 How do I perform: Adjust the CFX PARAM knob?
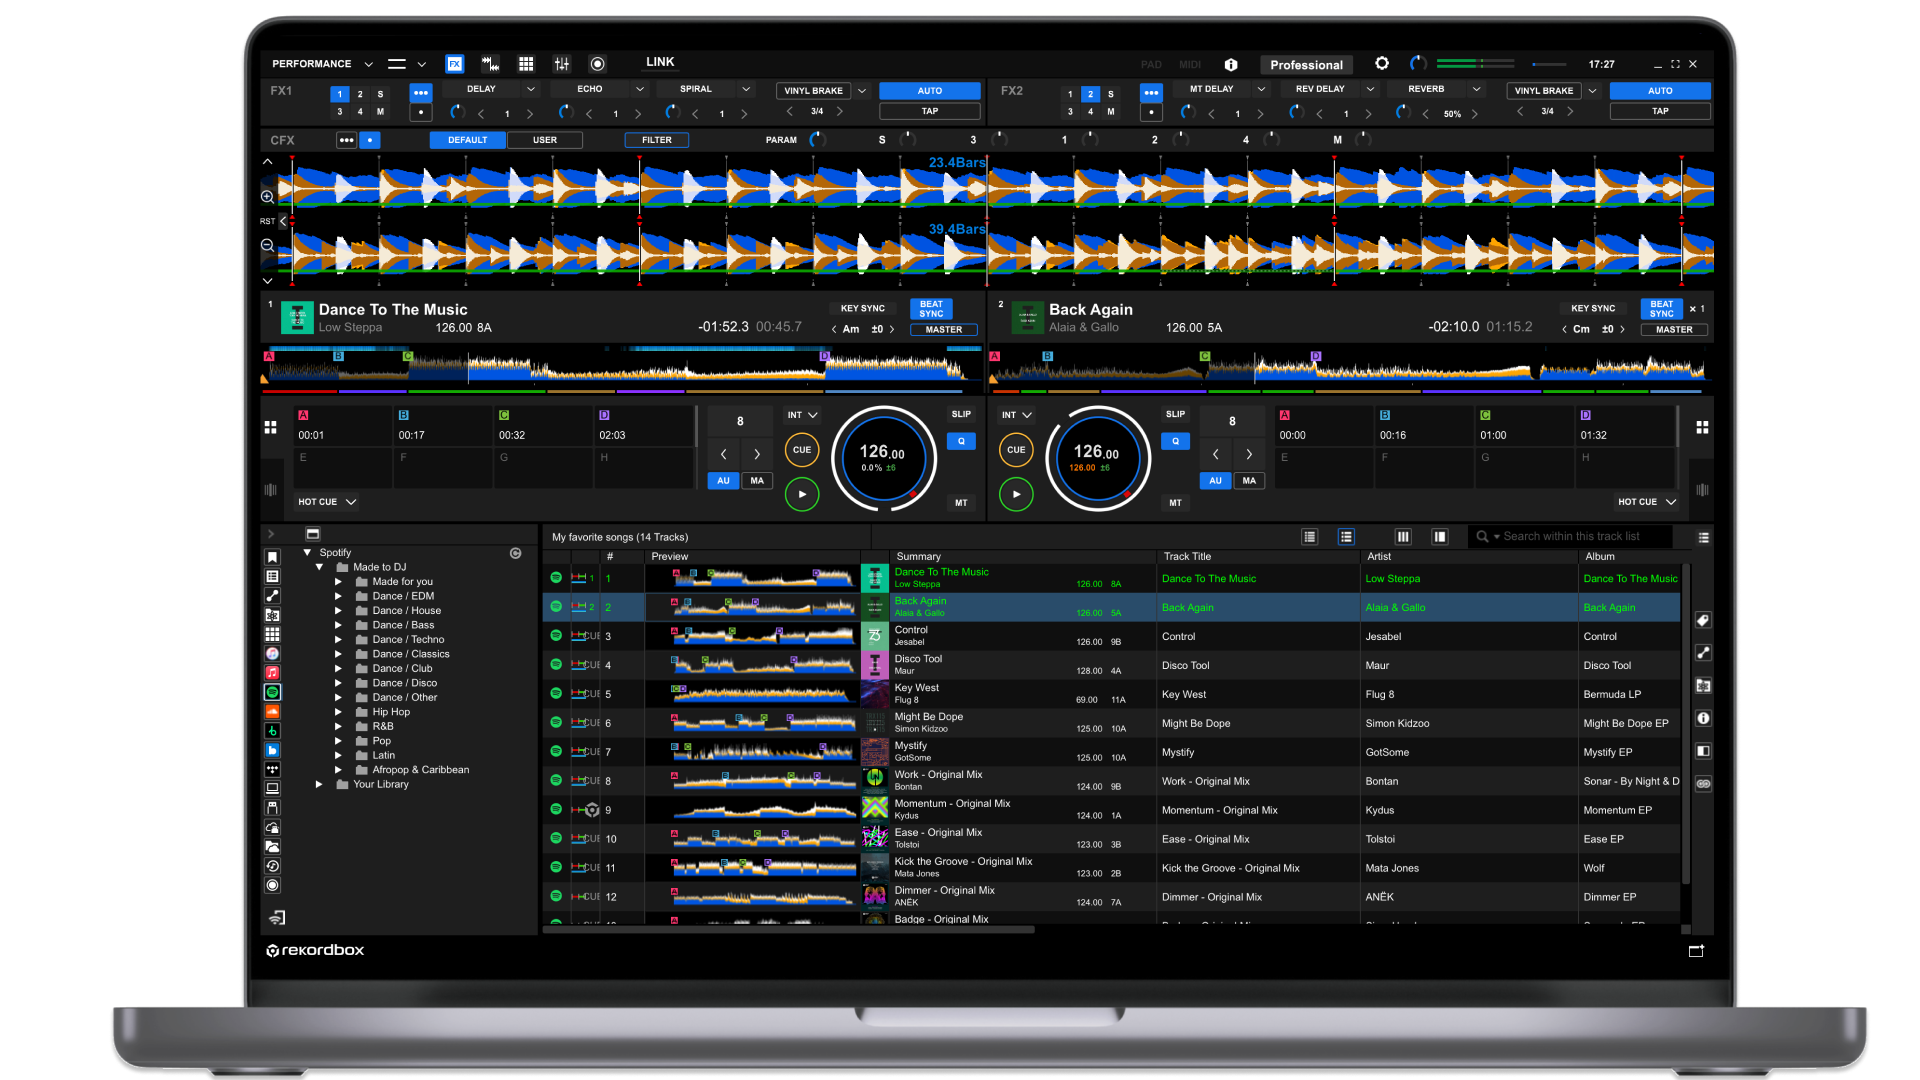tap(818, 140)
